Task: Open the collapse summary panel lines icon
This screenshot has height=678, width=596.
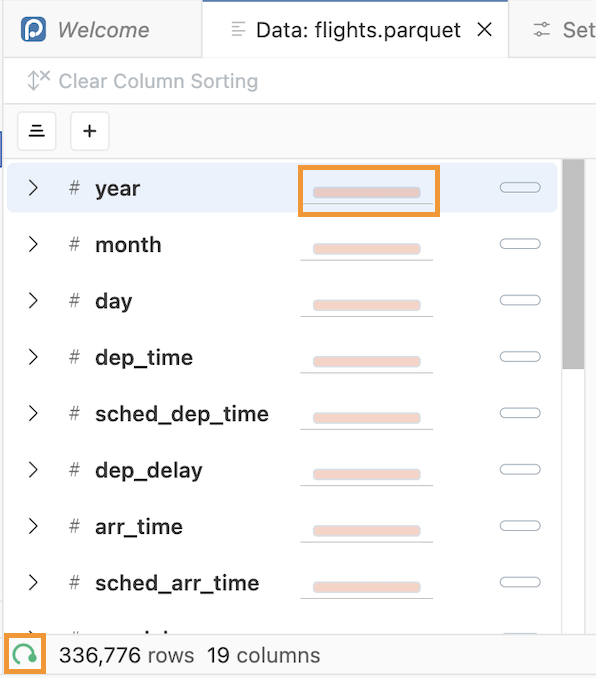Action: (x=37, y=131)
